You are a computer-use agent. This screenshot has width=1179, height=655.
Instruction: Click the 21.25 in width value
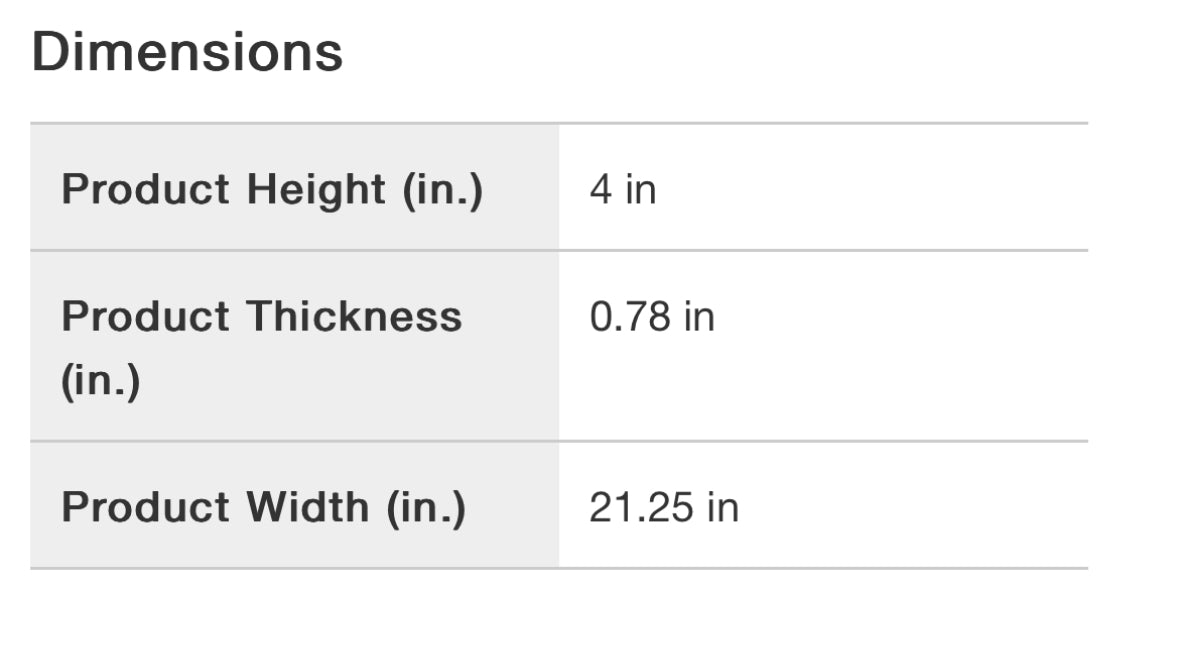[x=663, y=507]
